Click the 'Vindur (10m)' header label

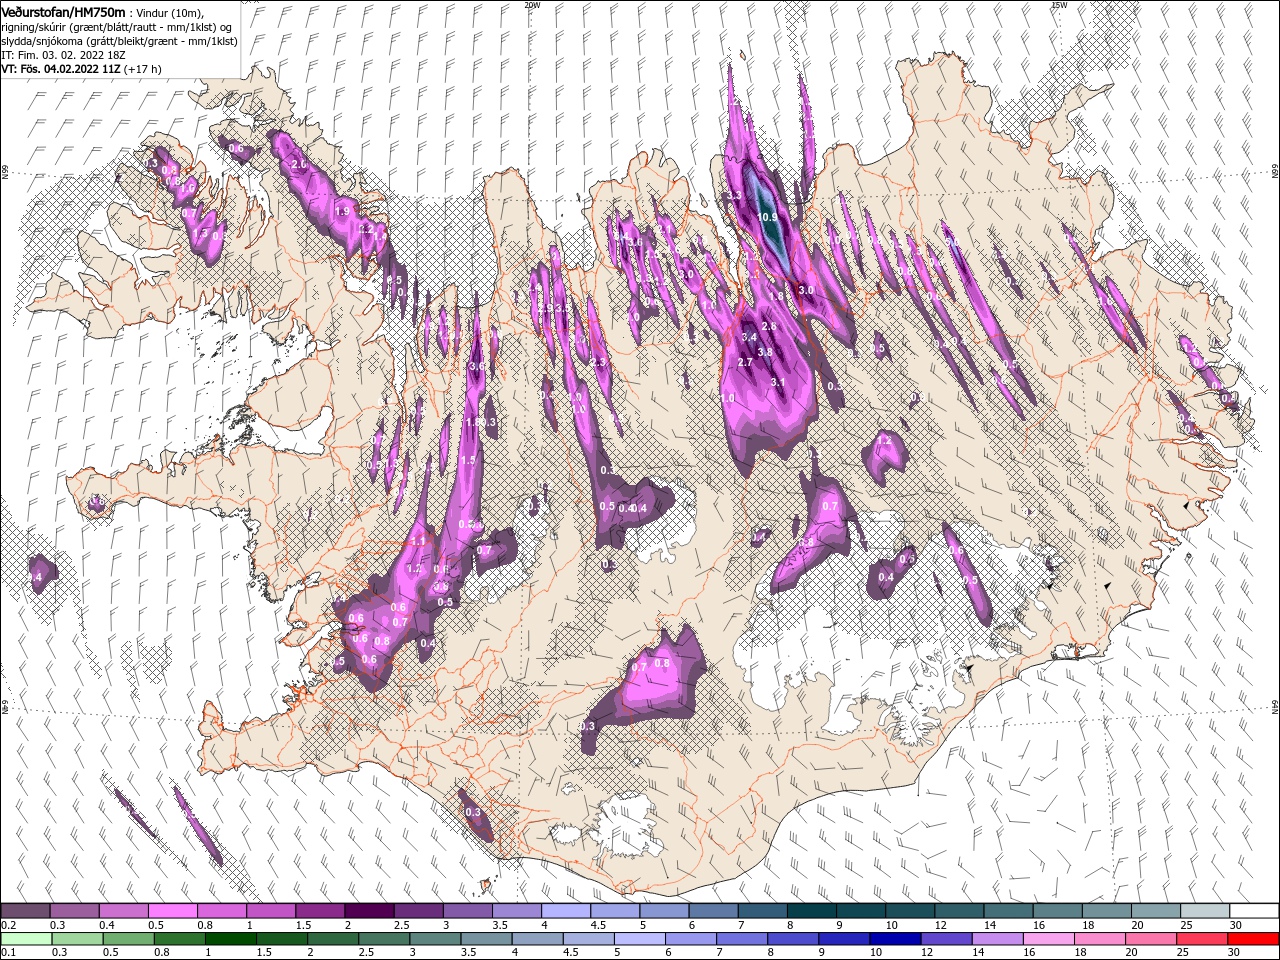[x=169, y=12]
